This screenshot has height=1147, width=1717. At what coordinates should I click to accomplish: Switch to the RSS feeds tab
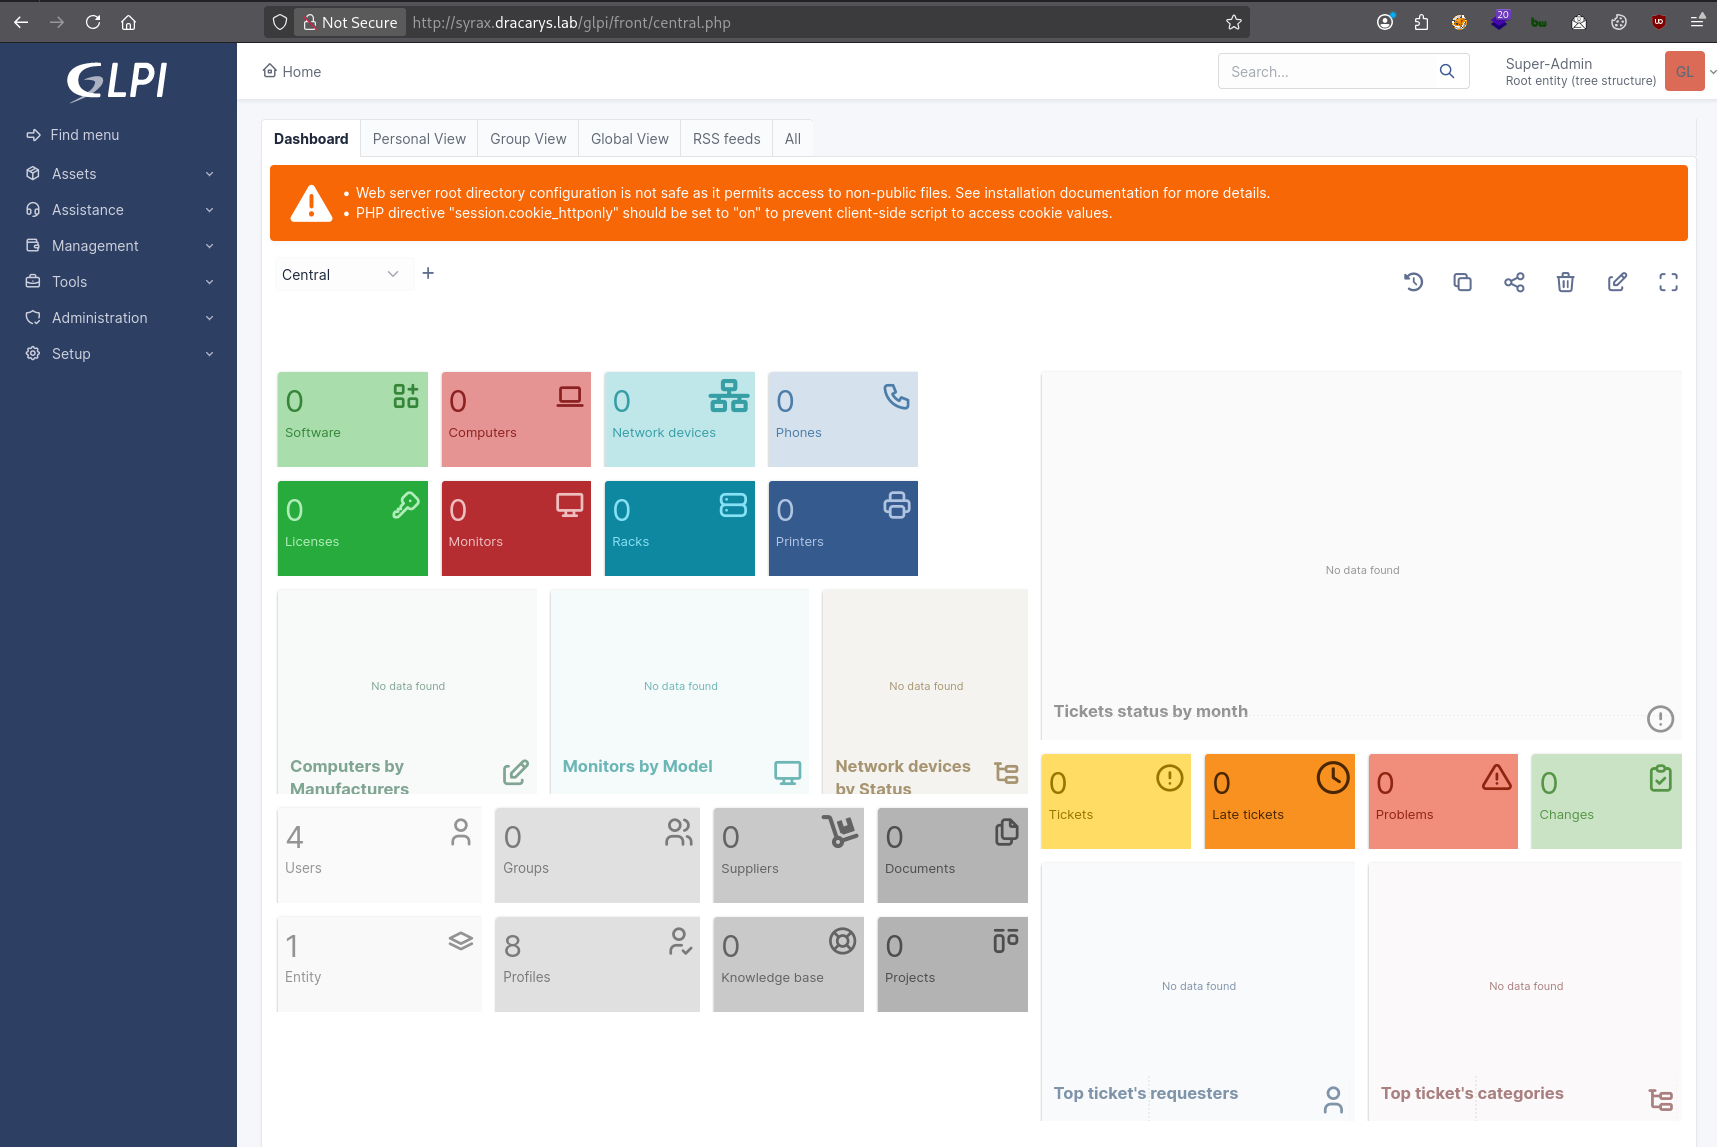tap(727, 139)
